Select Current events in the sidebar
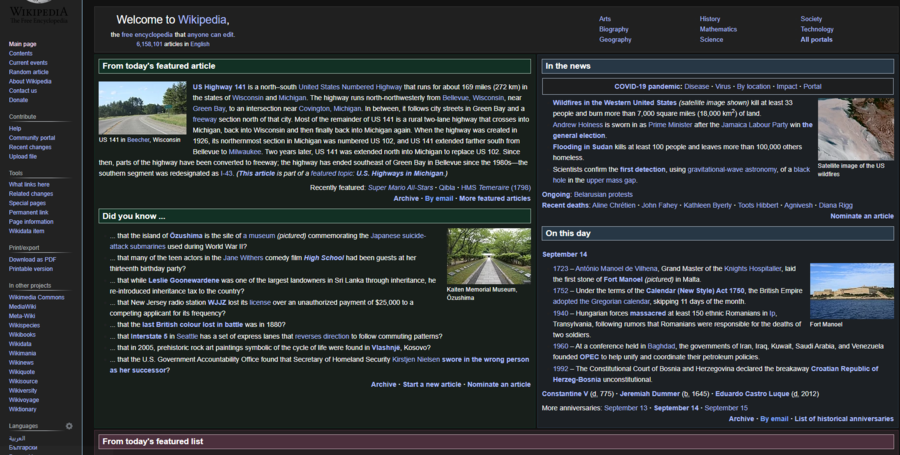This screenshot has width=900, height=455. [28, 63]
